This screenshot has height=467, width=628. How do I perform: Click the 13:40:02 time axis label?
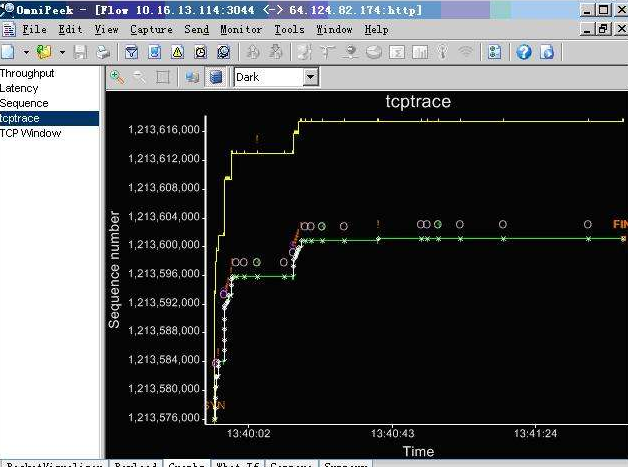[249, 433]
